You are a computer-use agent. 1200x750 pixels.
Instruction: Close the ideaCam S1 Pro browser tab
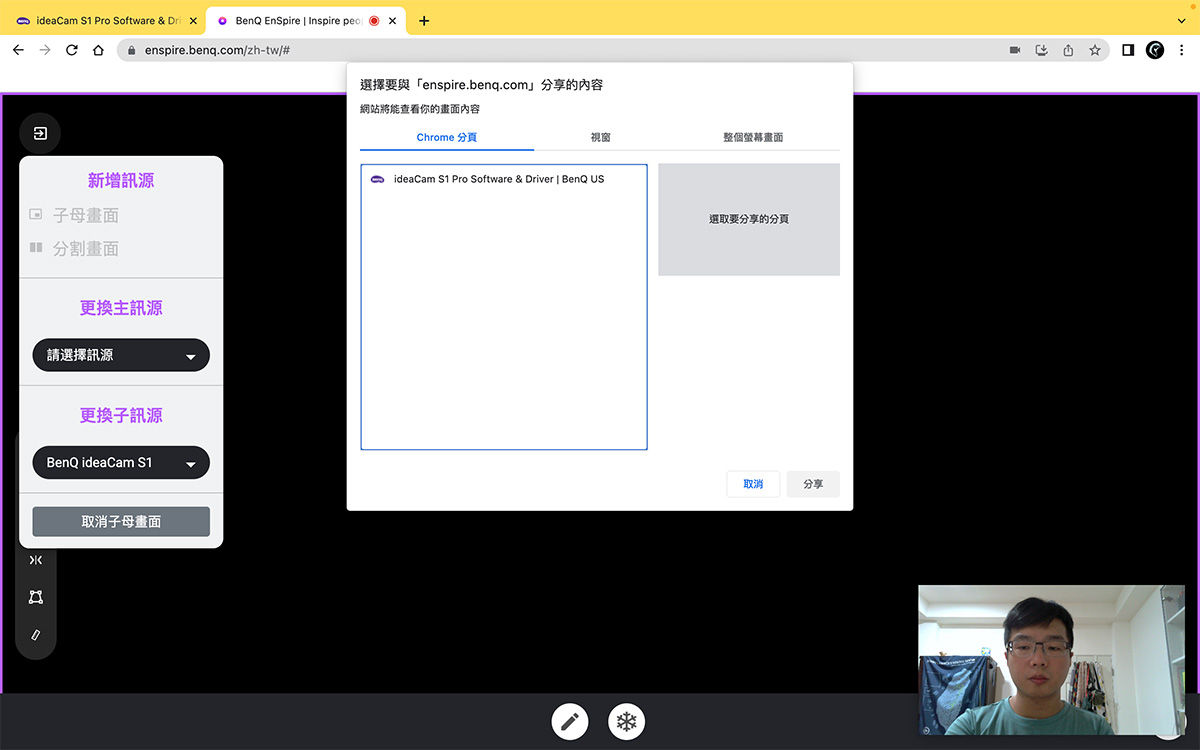[x=193, y=20]
